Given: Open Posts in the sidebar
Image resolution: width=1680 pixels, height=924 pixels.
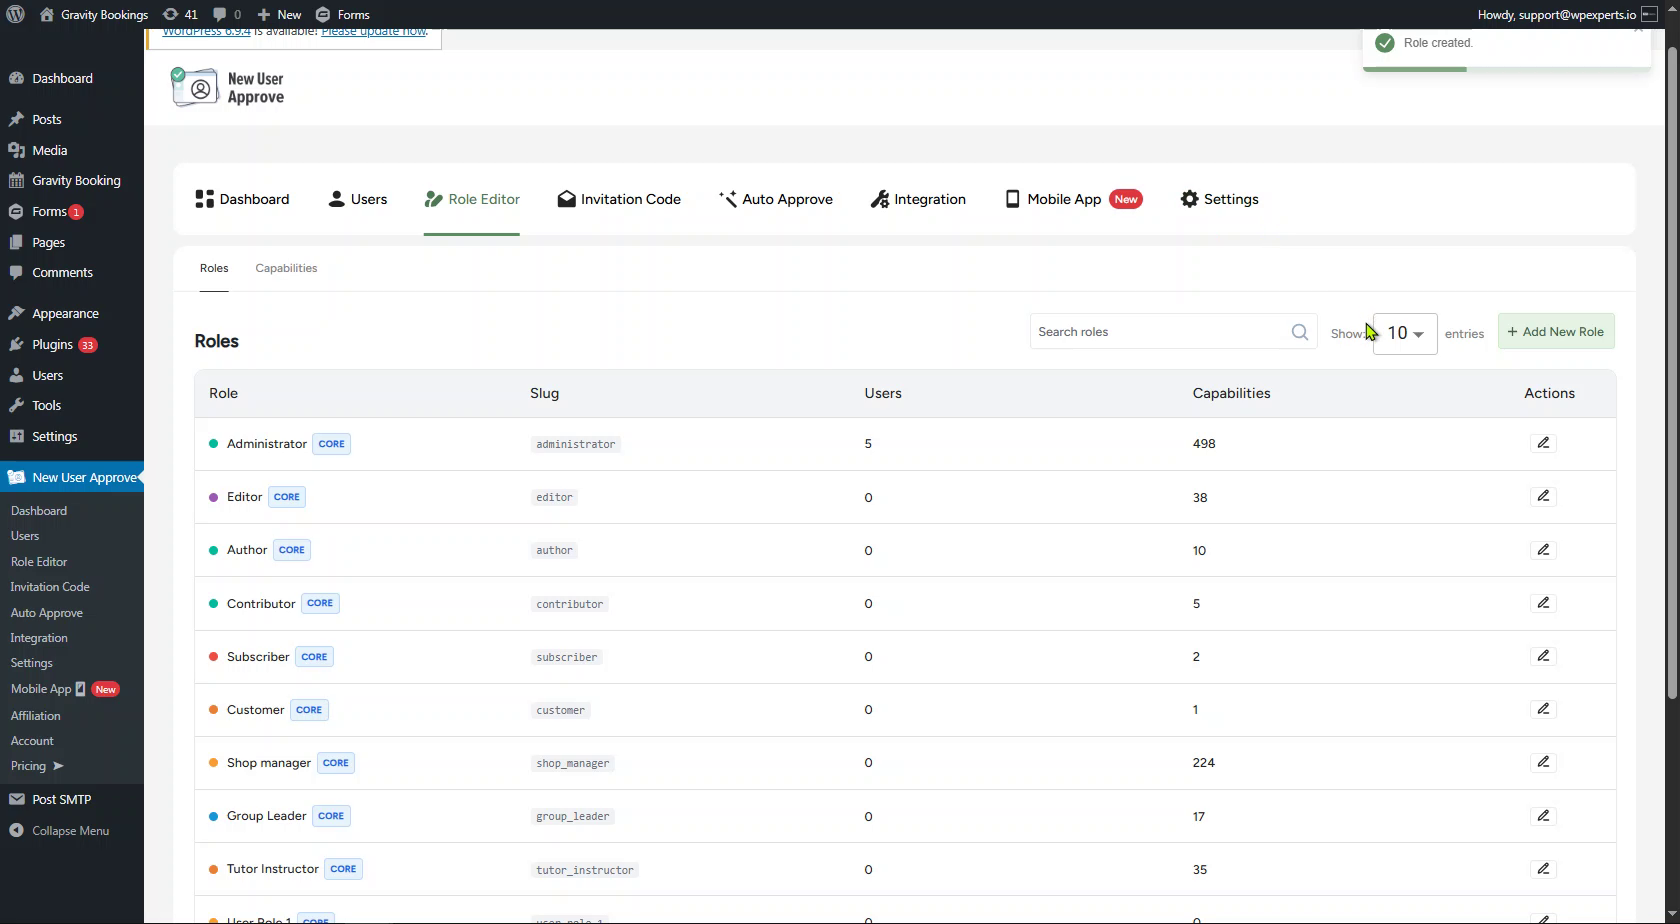Looking at the screenshot, I should tap(46, 119).
